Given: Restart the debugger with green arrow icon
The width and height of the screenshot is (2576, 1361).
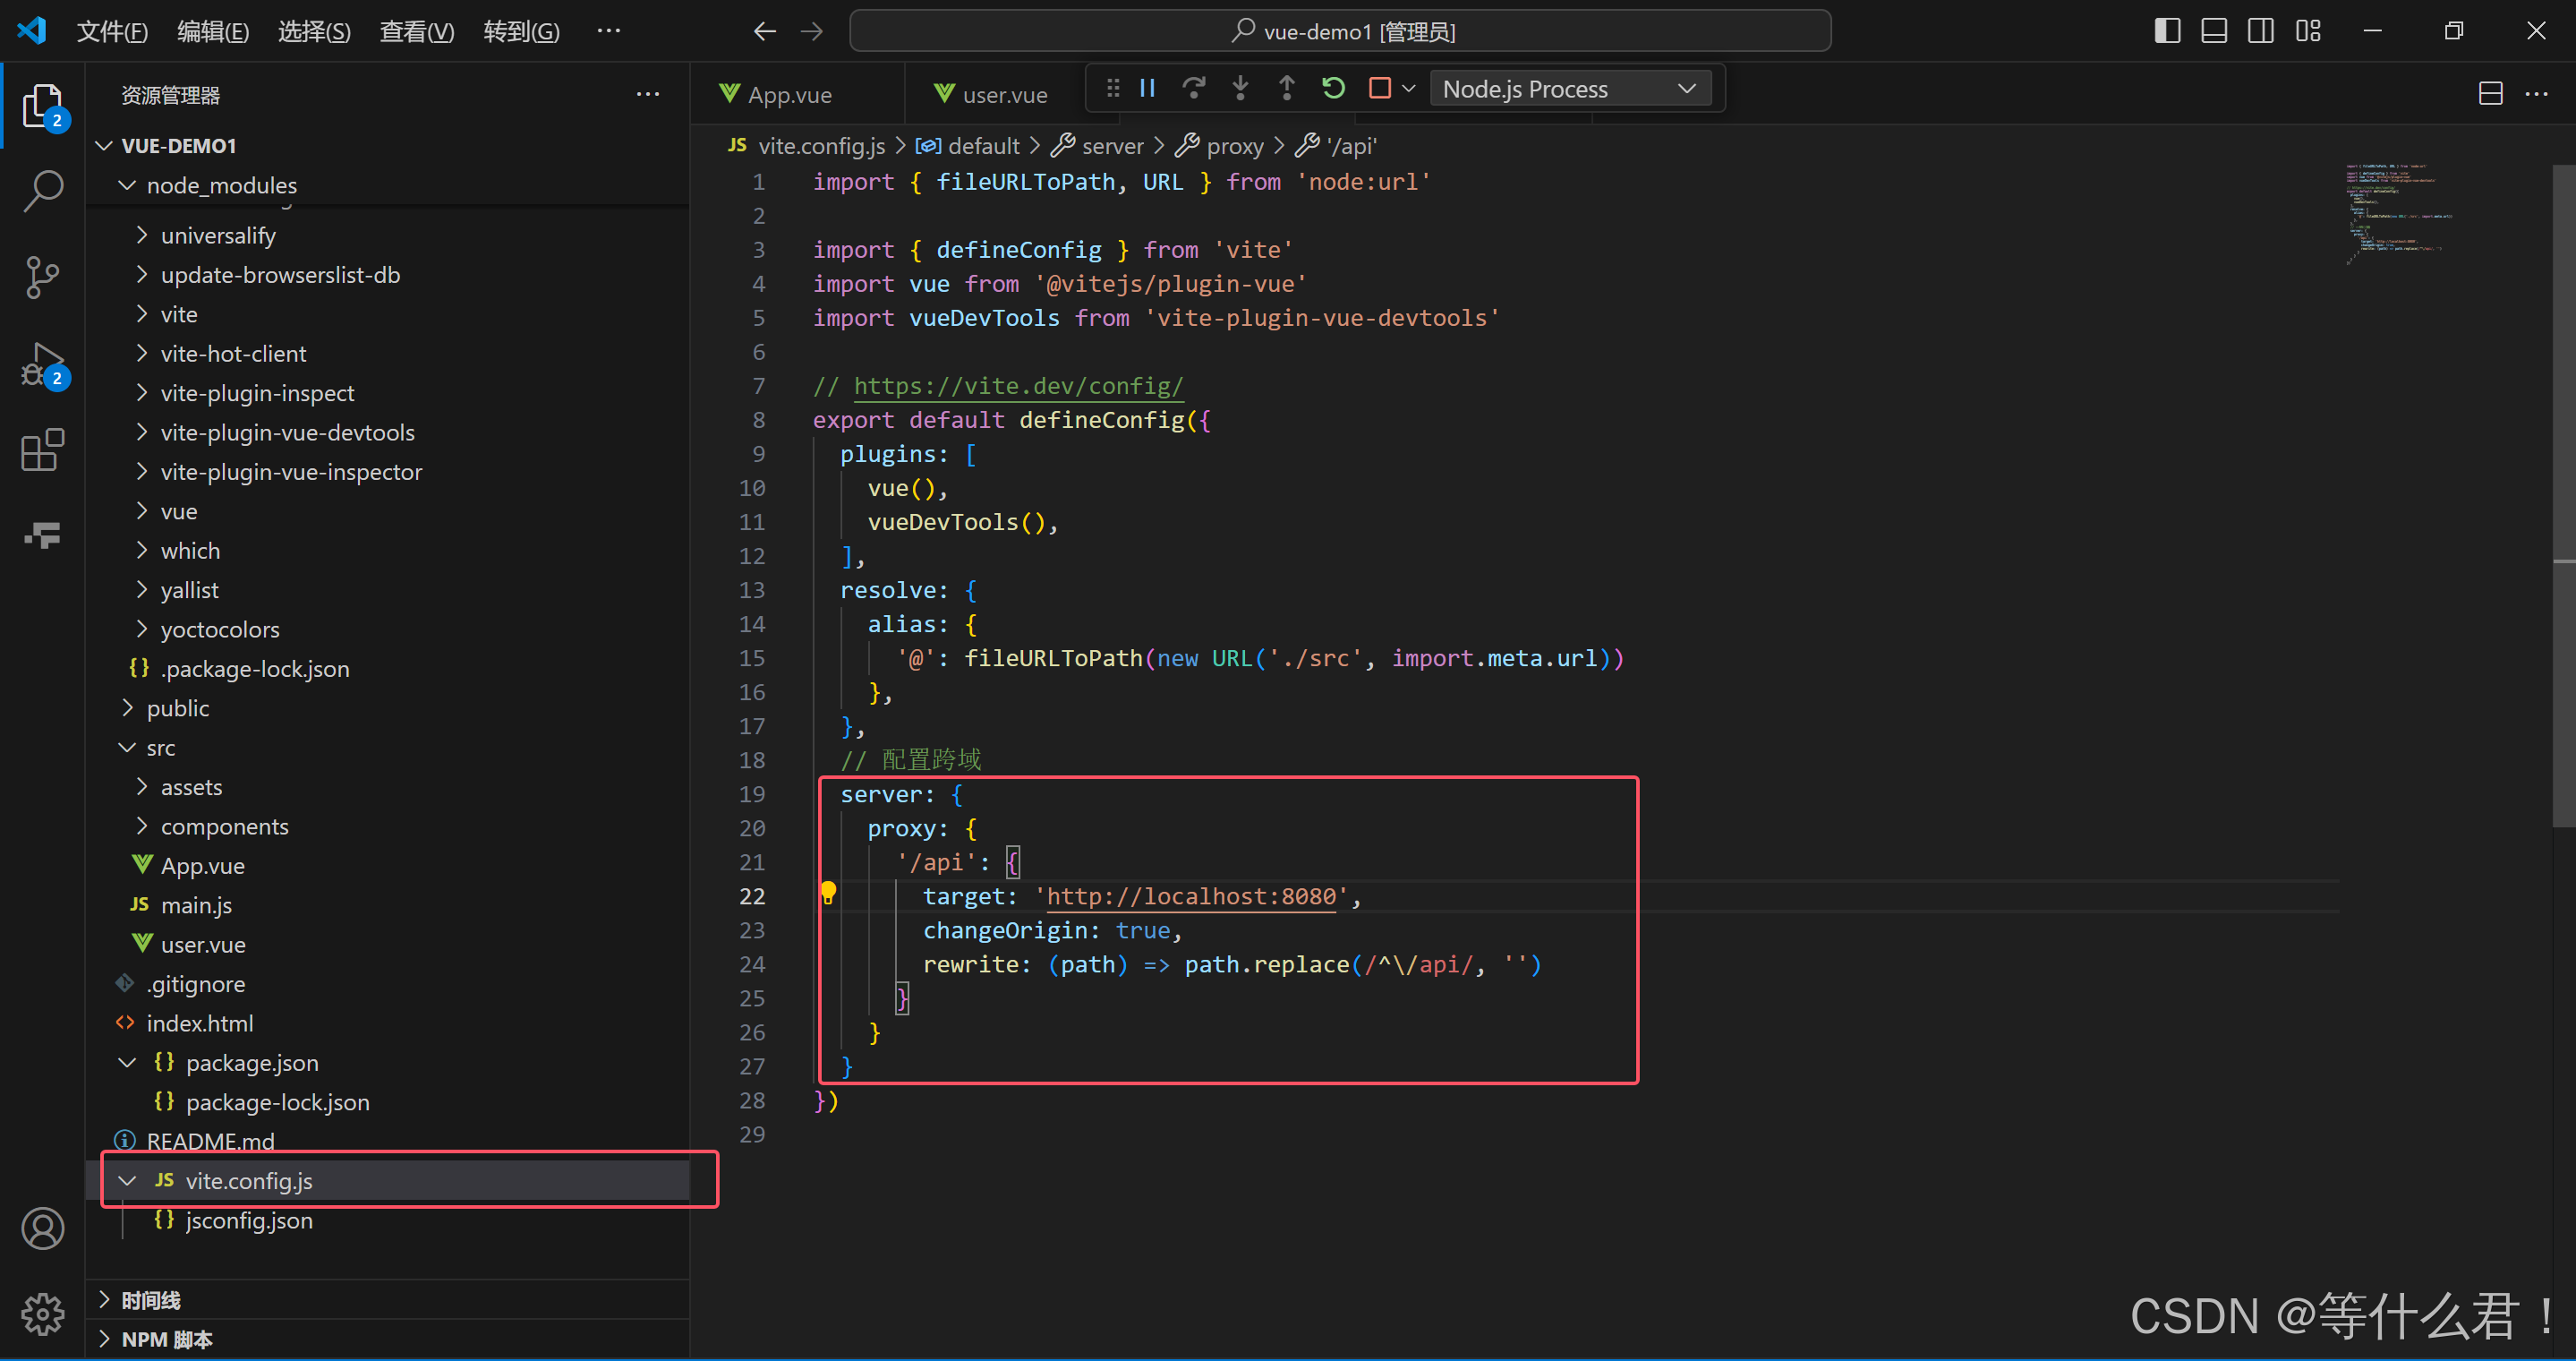Looking at the screenshot, I should click(x=1332, y=89).
